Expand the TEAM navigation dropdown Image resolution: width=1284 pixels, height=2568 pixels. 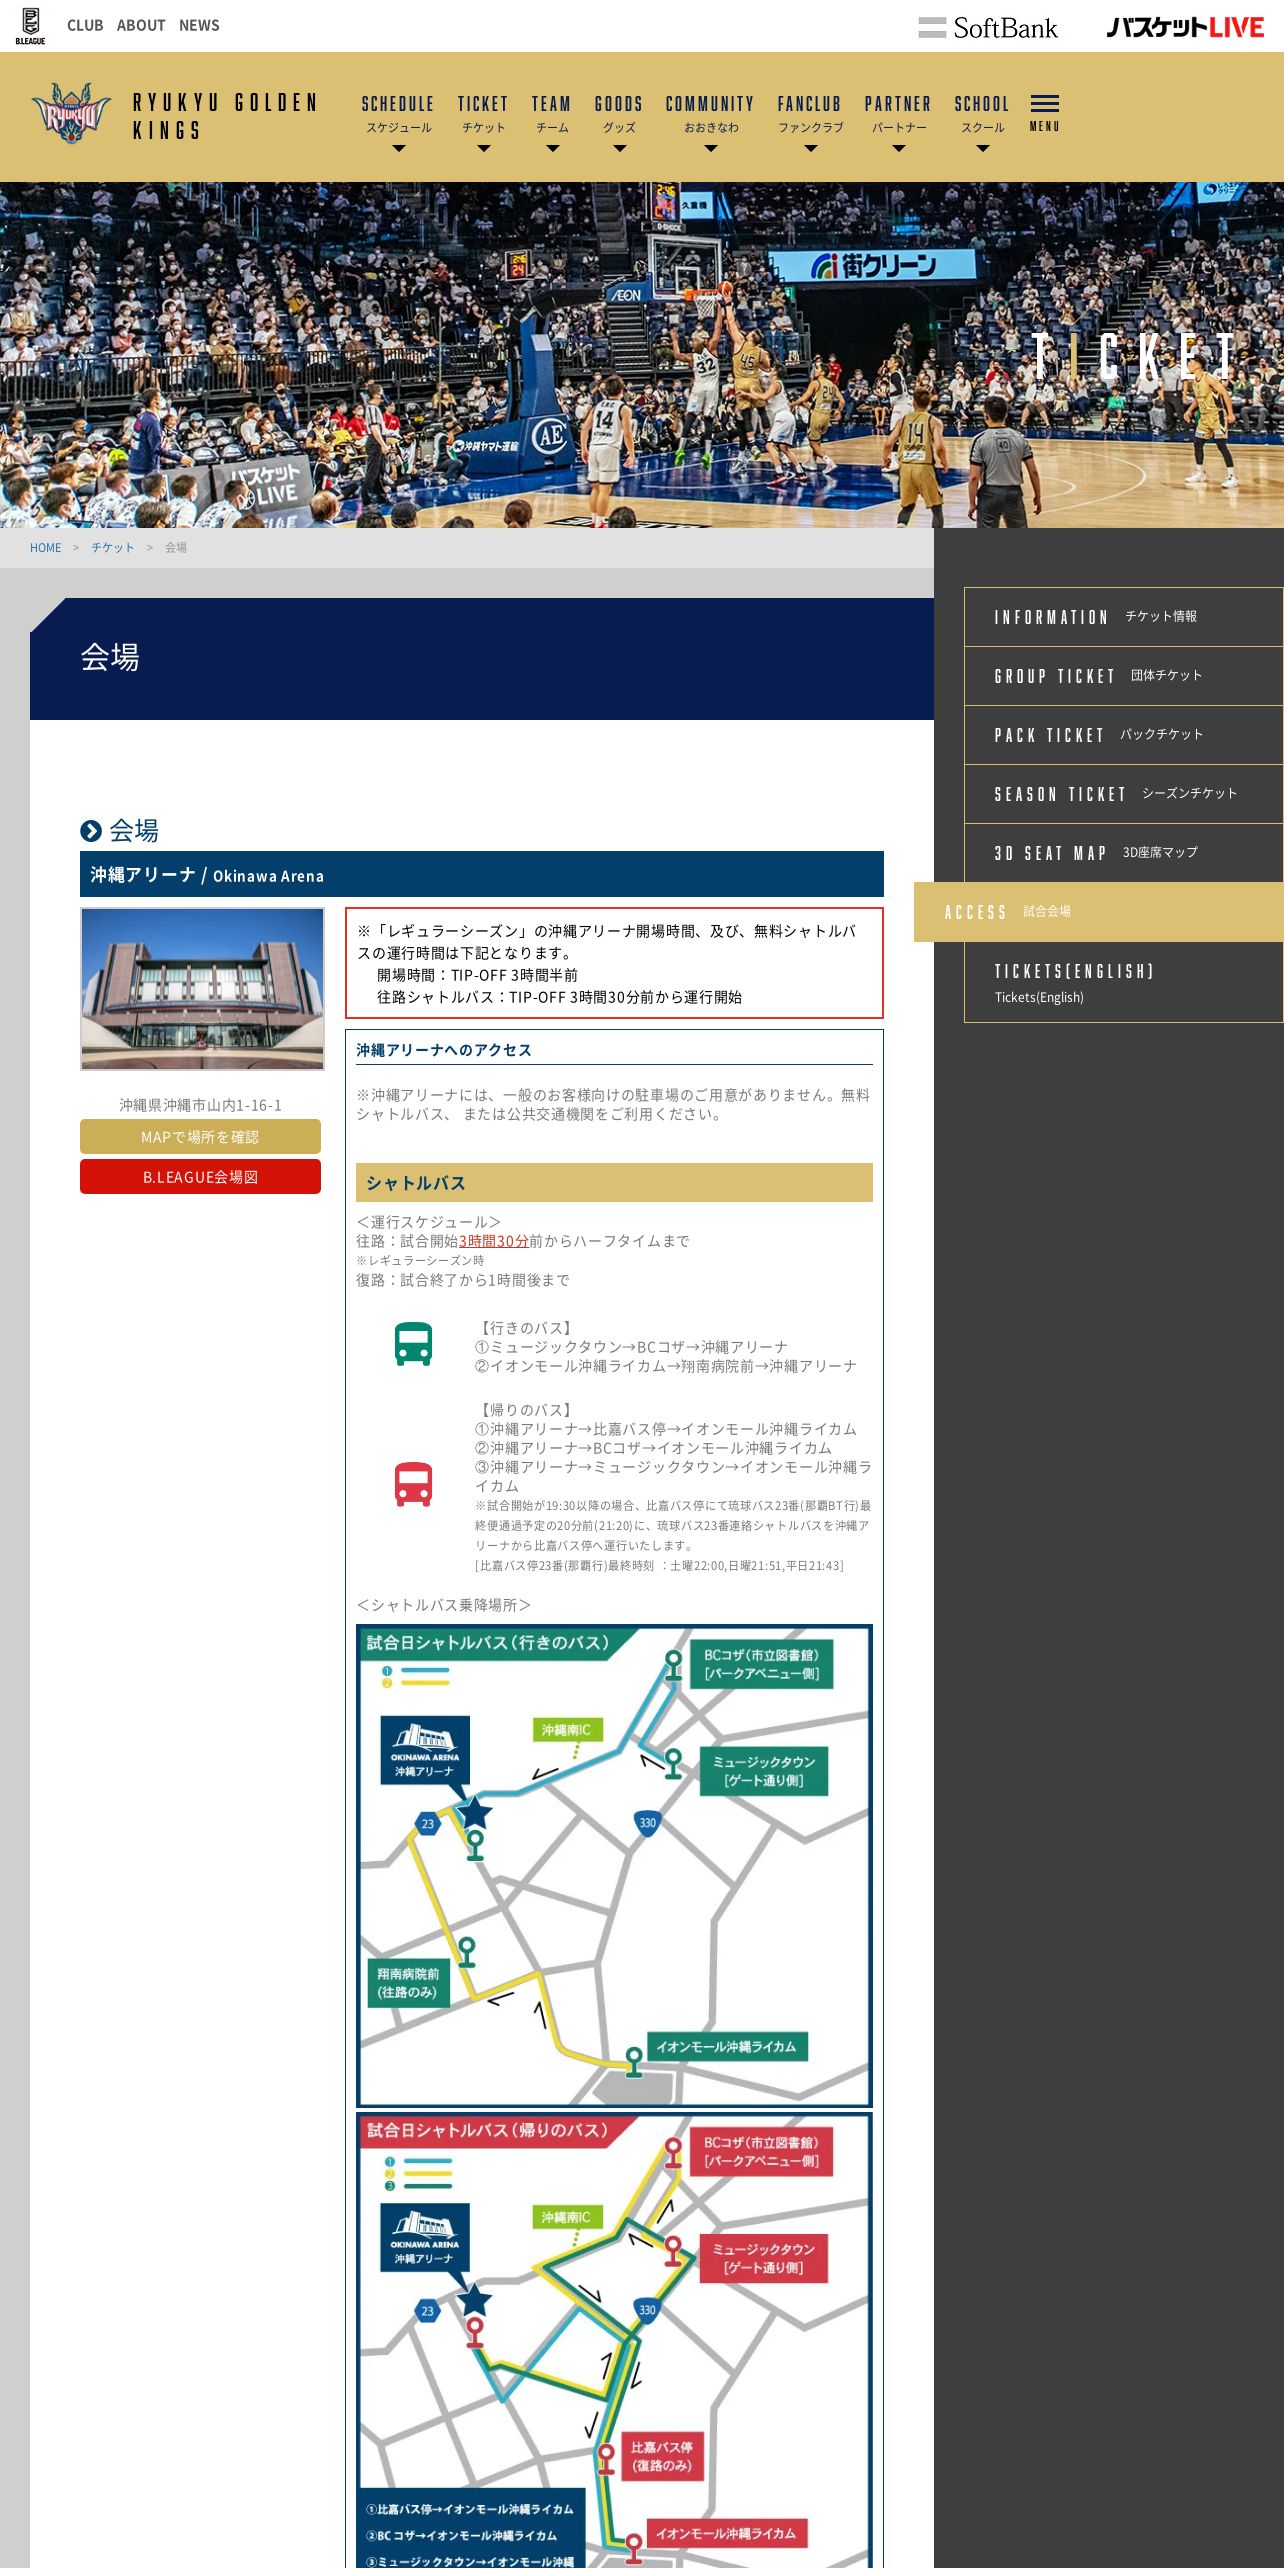pyautogui.click(x=552, y=149)
